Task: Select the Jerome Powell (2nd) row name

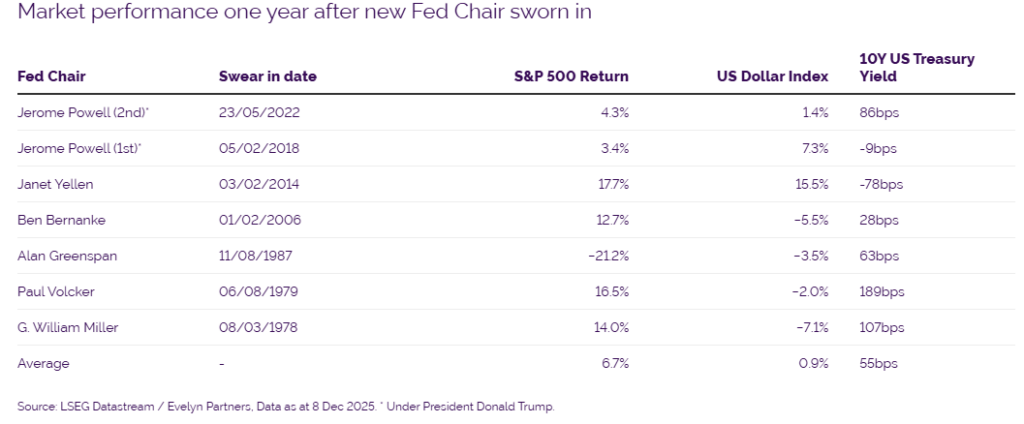Action: click(x=84, y=113)
